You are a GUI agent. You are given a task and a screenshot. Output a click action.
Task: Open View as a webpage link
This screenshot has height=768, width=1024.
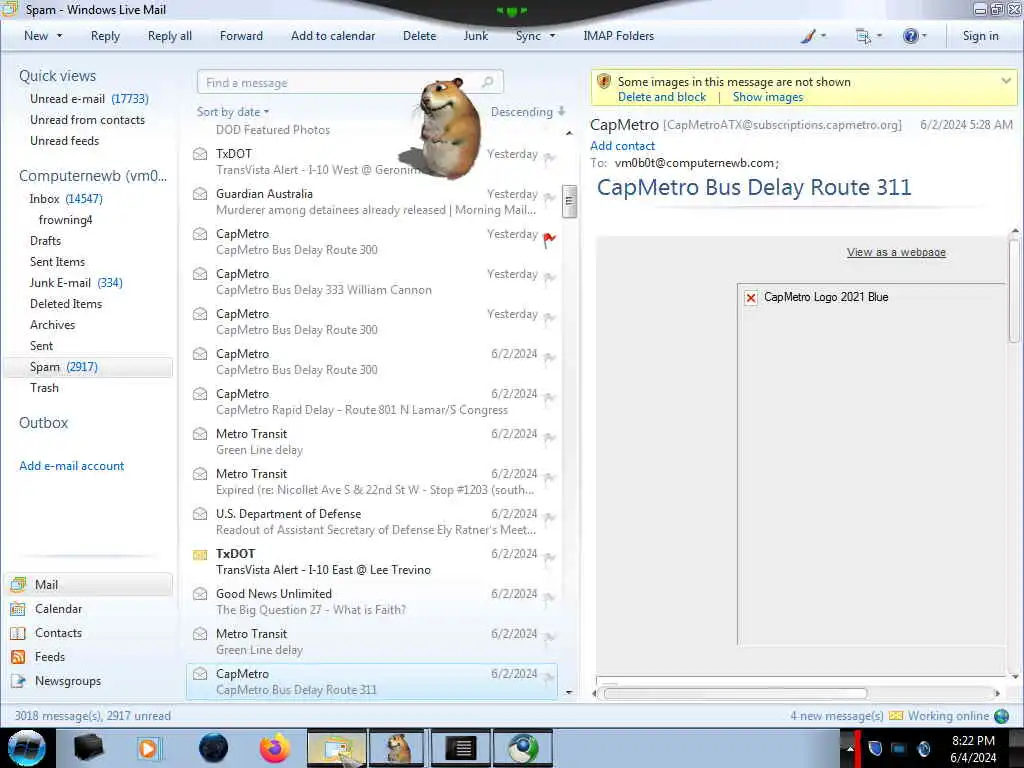tap(896, 252)
